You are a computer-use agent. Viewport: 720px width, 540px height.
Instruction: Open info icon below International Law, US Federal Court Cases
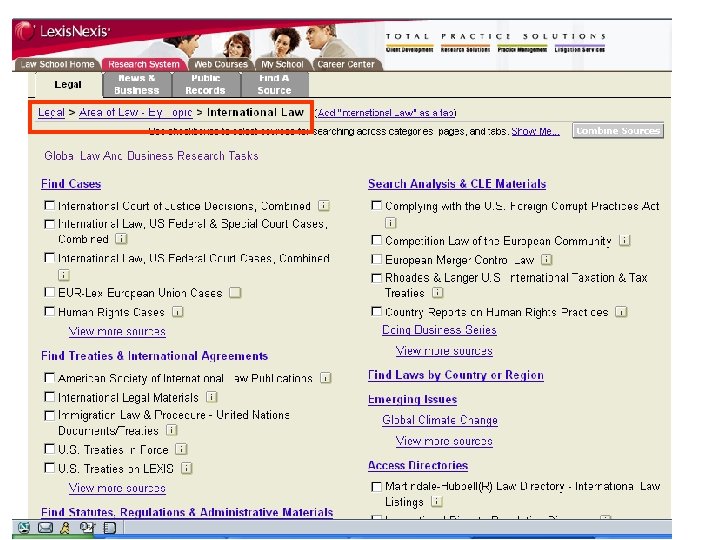point(63,275)
